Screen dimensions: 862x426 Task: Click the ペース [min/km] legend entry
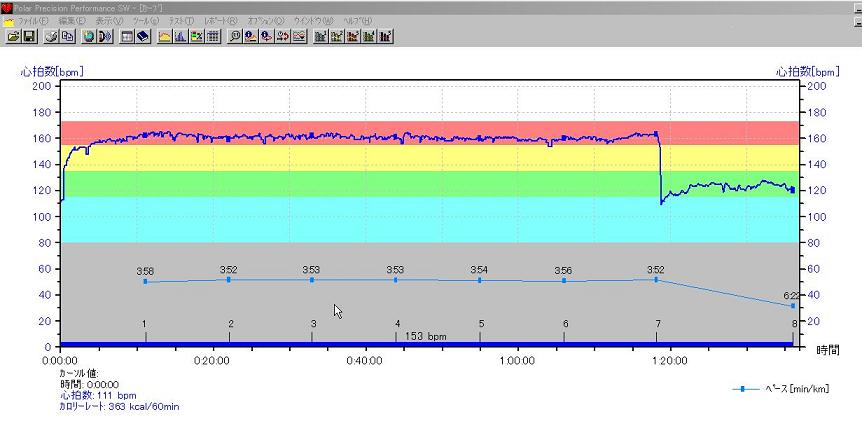coord(780,389)
